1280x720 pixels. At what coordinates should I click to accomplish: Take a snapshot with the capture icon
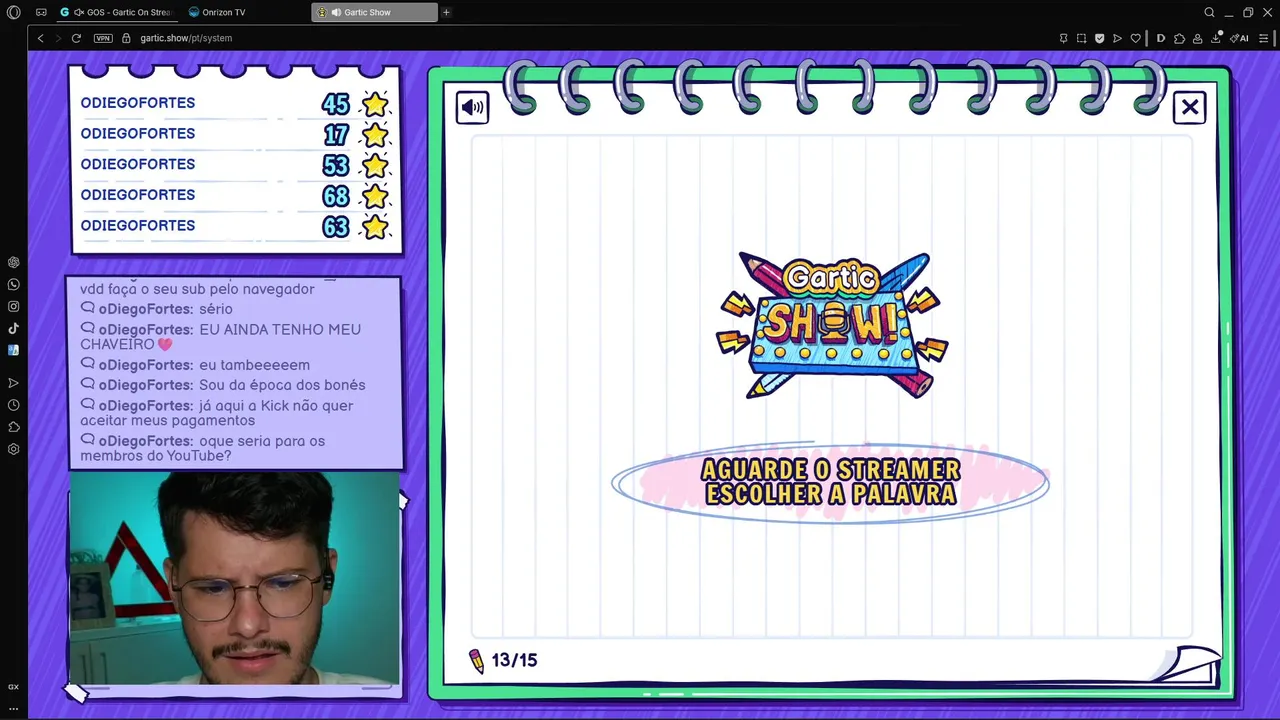point(1081,38)
